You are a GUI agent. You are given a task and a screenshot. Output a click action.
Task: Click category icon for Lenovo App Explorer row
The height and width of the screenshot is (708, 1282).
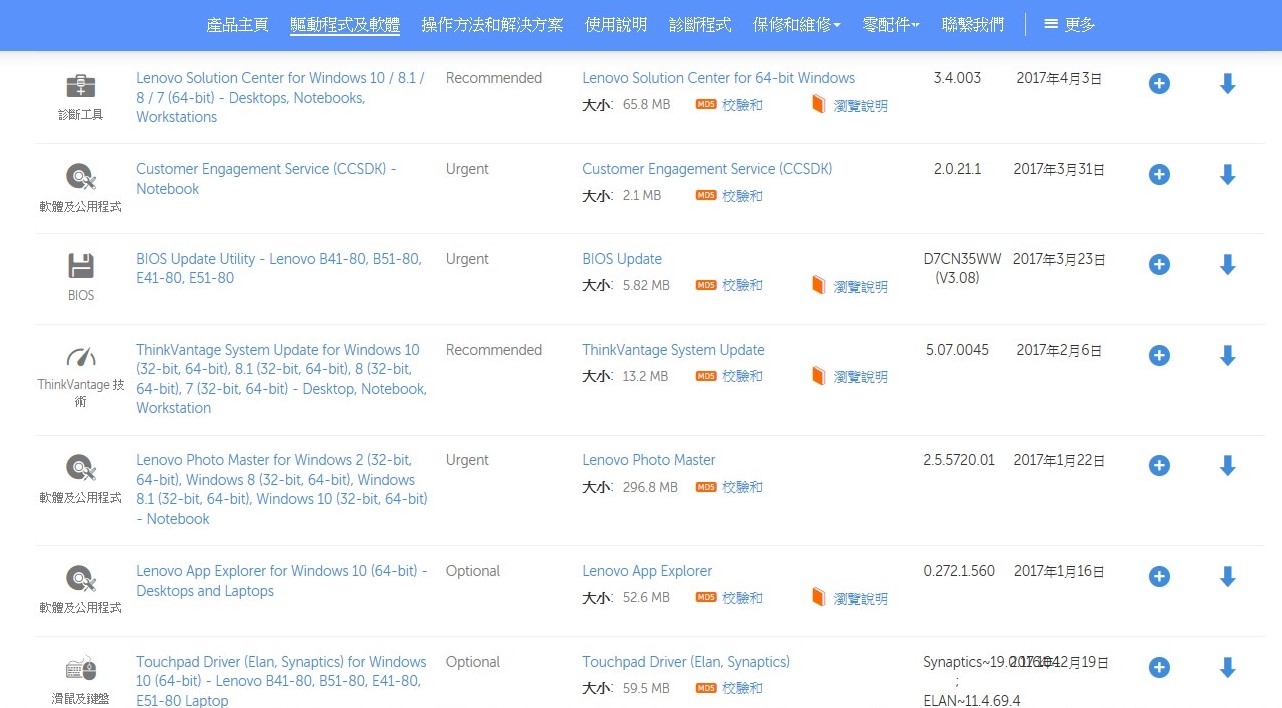point(81,578)
